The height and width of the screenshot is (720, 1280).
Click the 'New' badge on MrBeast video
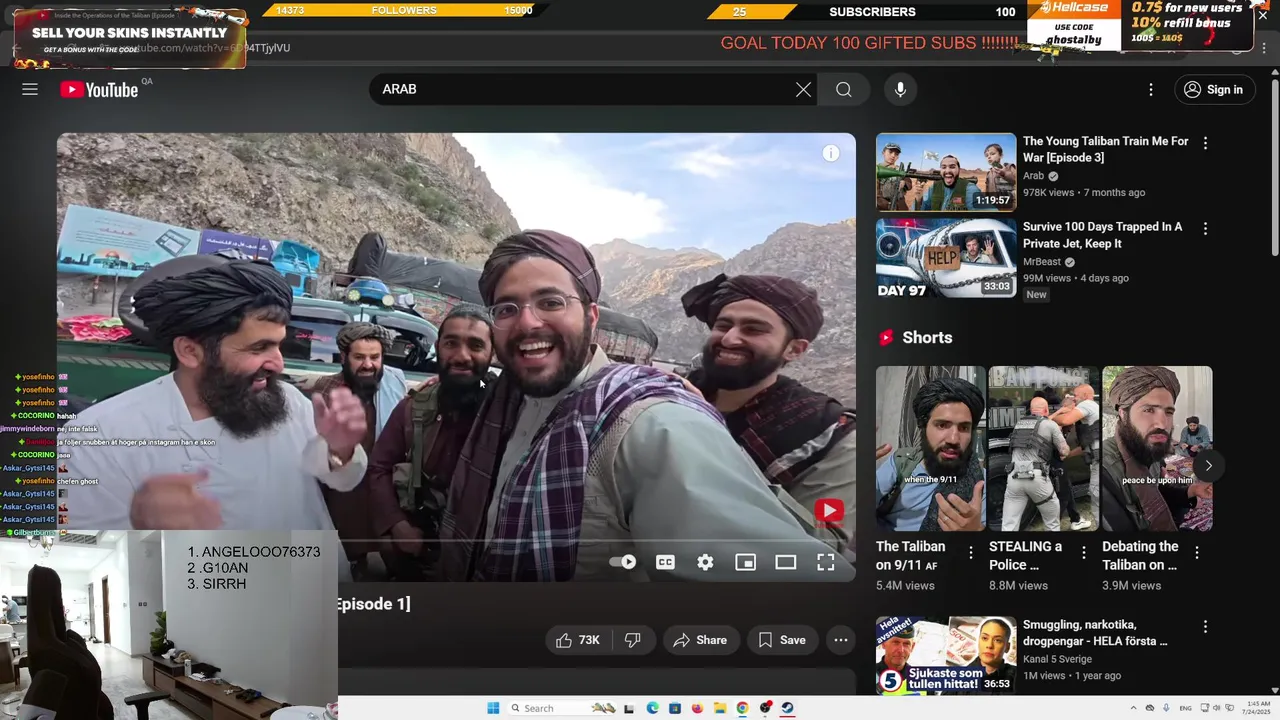(1036, 294)
